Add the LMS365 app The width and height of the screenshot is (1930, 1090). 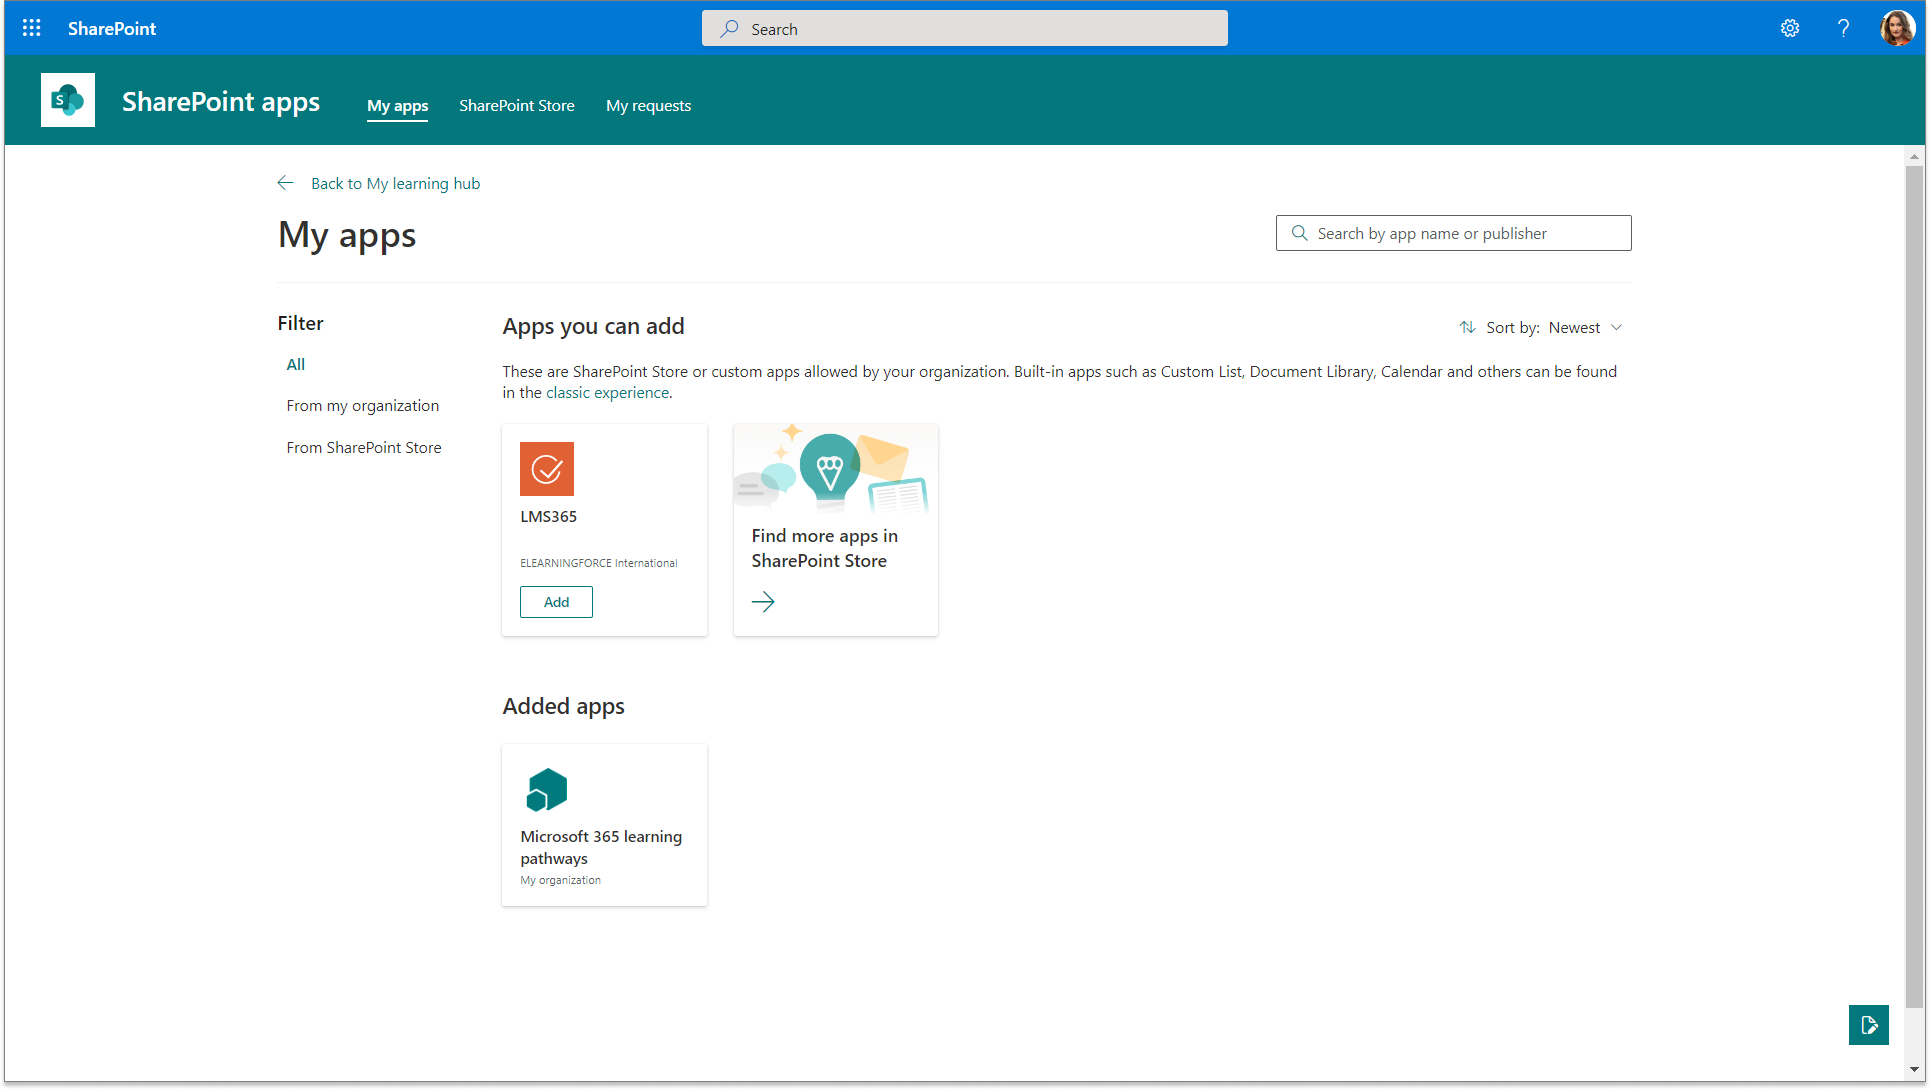(x=556, y=602)
